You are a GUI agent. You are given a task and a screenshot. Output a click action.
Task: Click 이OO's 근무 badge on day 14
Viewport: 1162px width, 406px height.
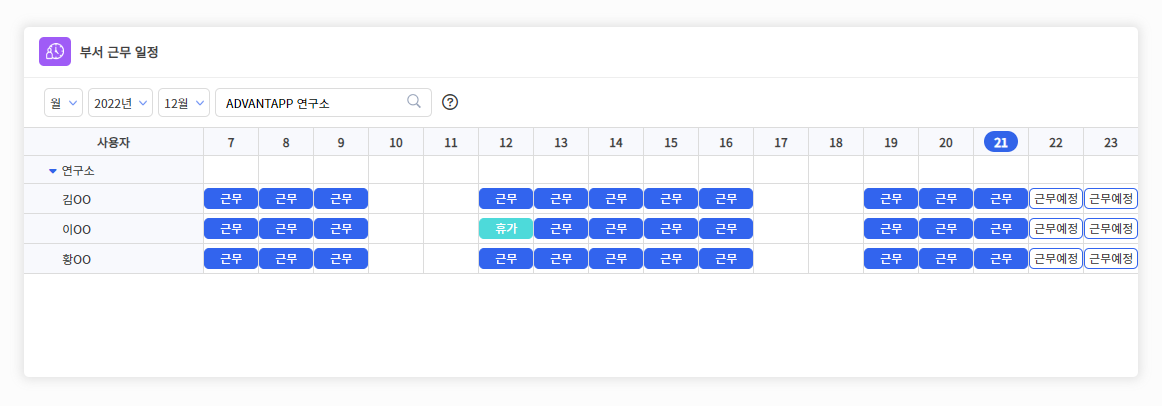[x=616, y=228]
